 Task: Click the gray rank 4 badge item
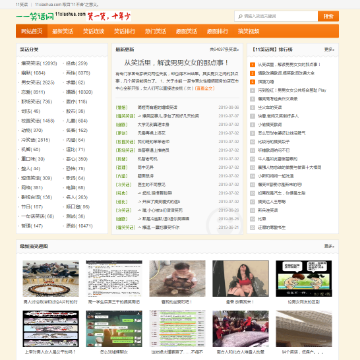pyautogui.click(x=252, y=90)
